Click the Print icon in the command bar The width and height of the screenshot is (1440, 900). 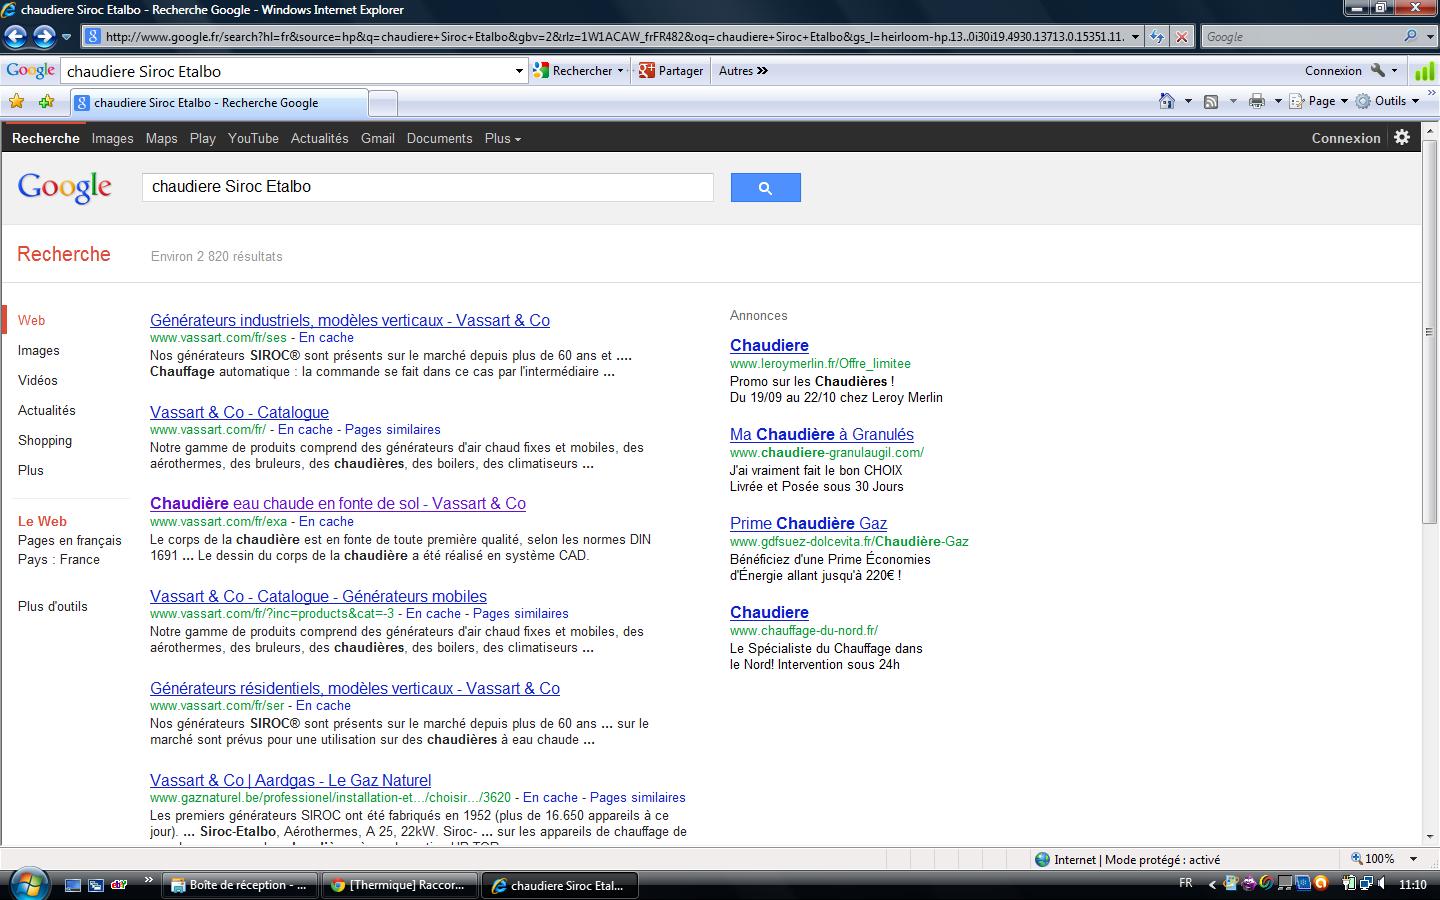coord(1257,101)
